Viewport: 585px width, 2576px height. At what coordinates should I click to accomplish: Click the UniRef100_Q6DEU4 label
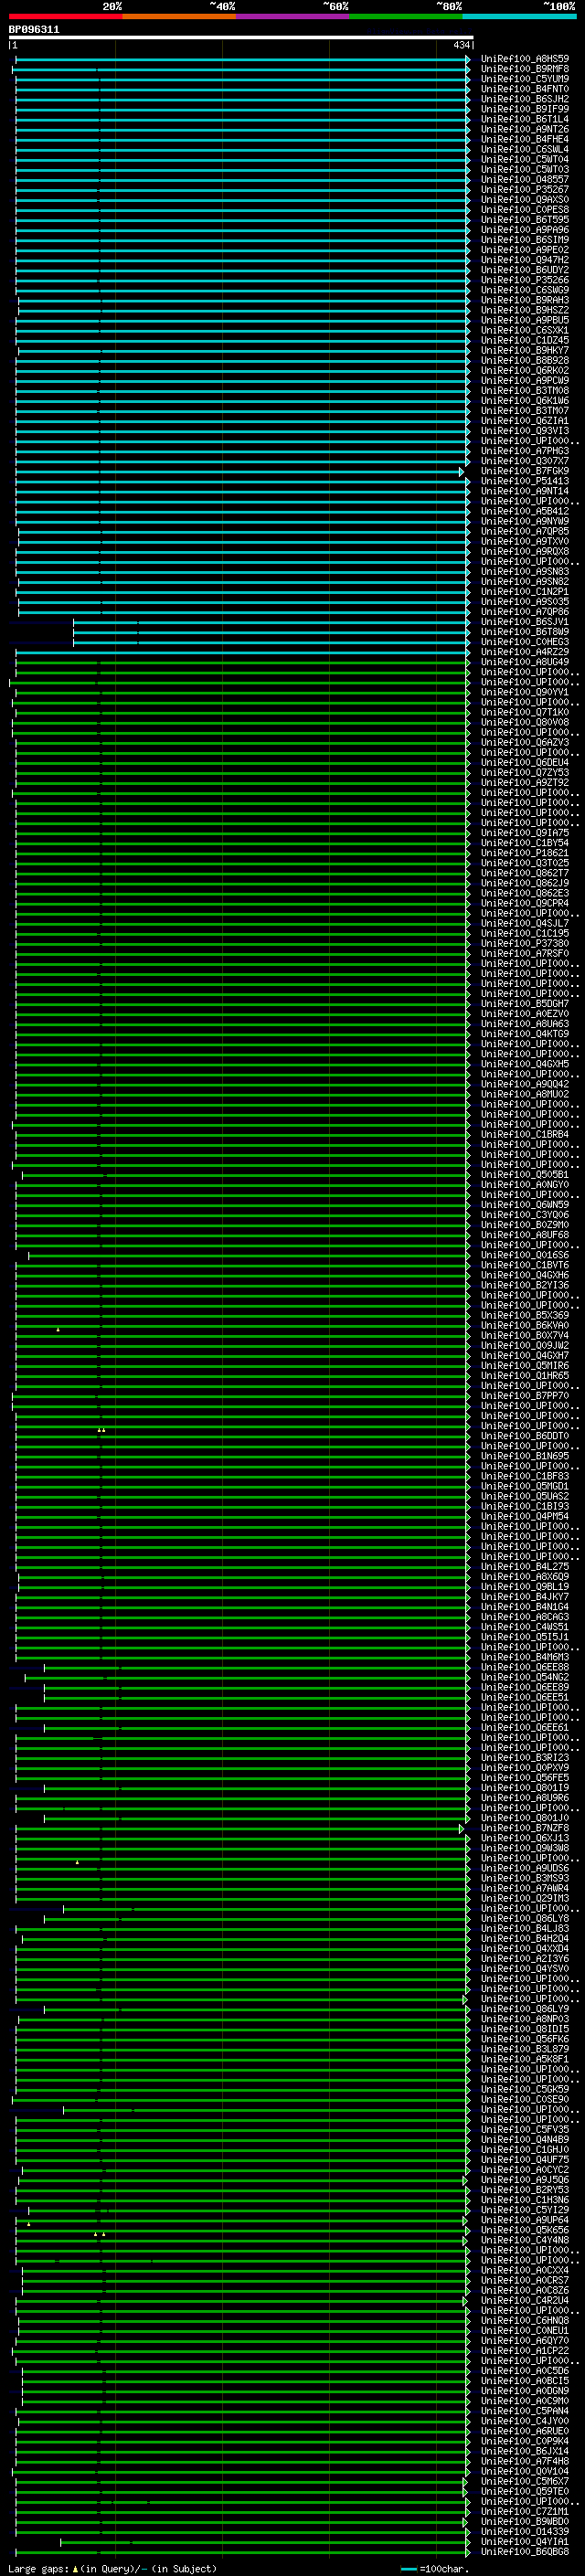coord(525,763)
